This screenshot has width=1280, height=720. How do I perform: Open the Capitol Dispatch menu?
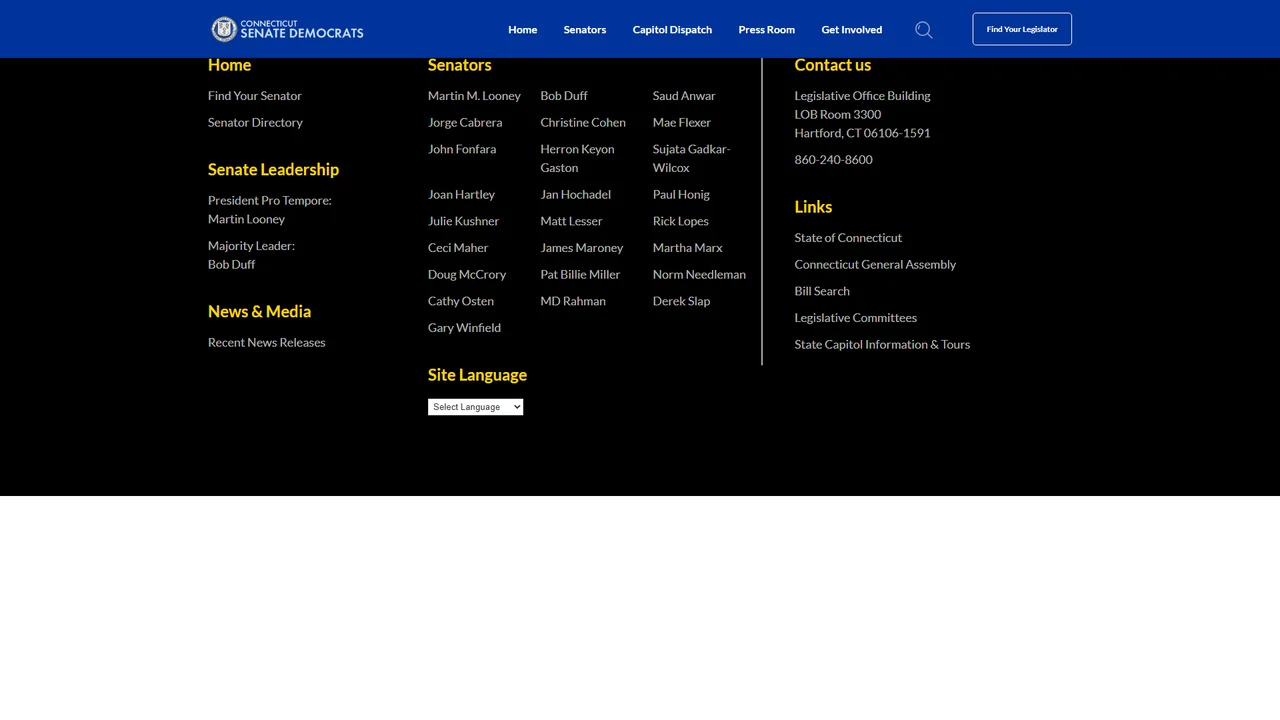click(672, 29)
